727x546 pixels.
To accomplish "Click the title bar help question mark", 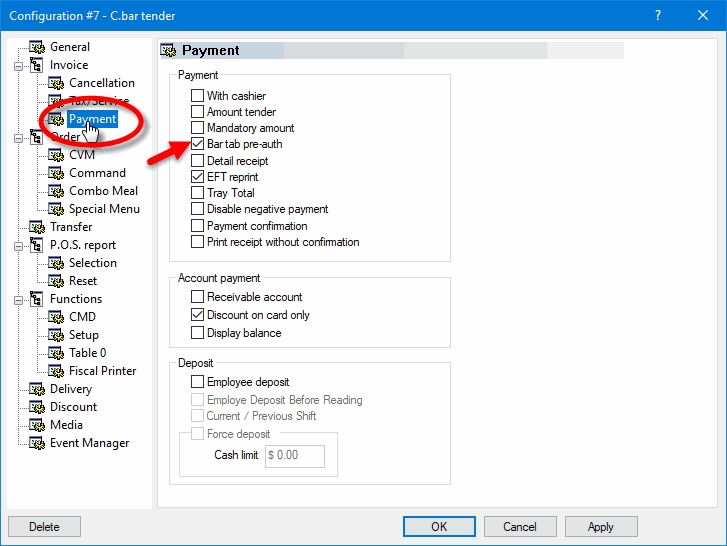I will (x=657, y=15).
